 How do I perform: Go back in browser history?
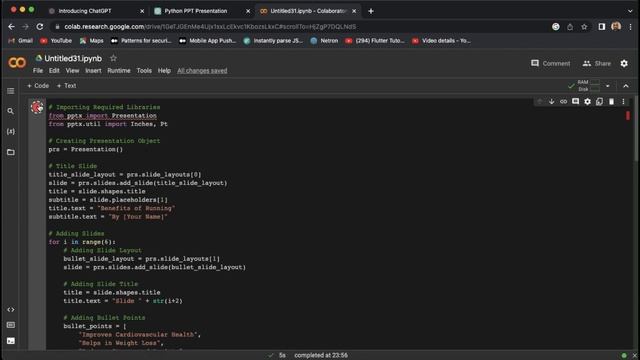point(11,27)
